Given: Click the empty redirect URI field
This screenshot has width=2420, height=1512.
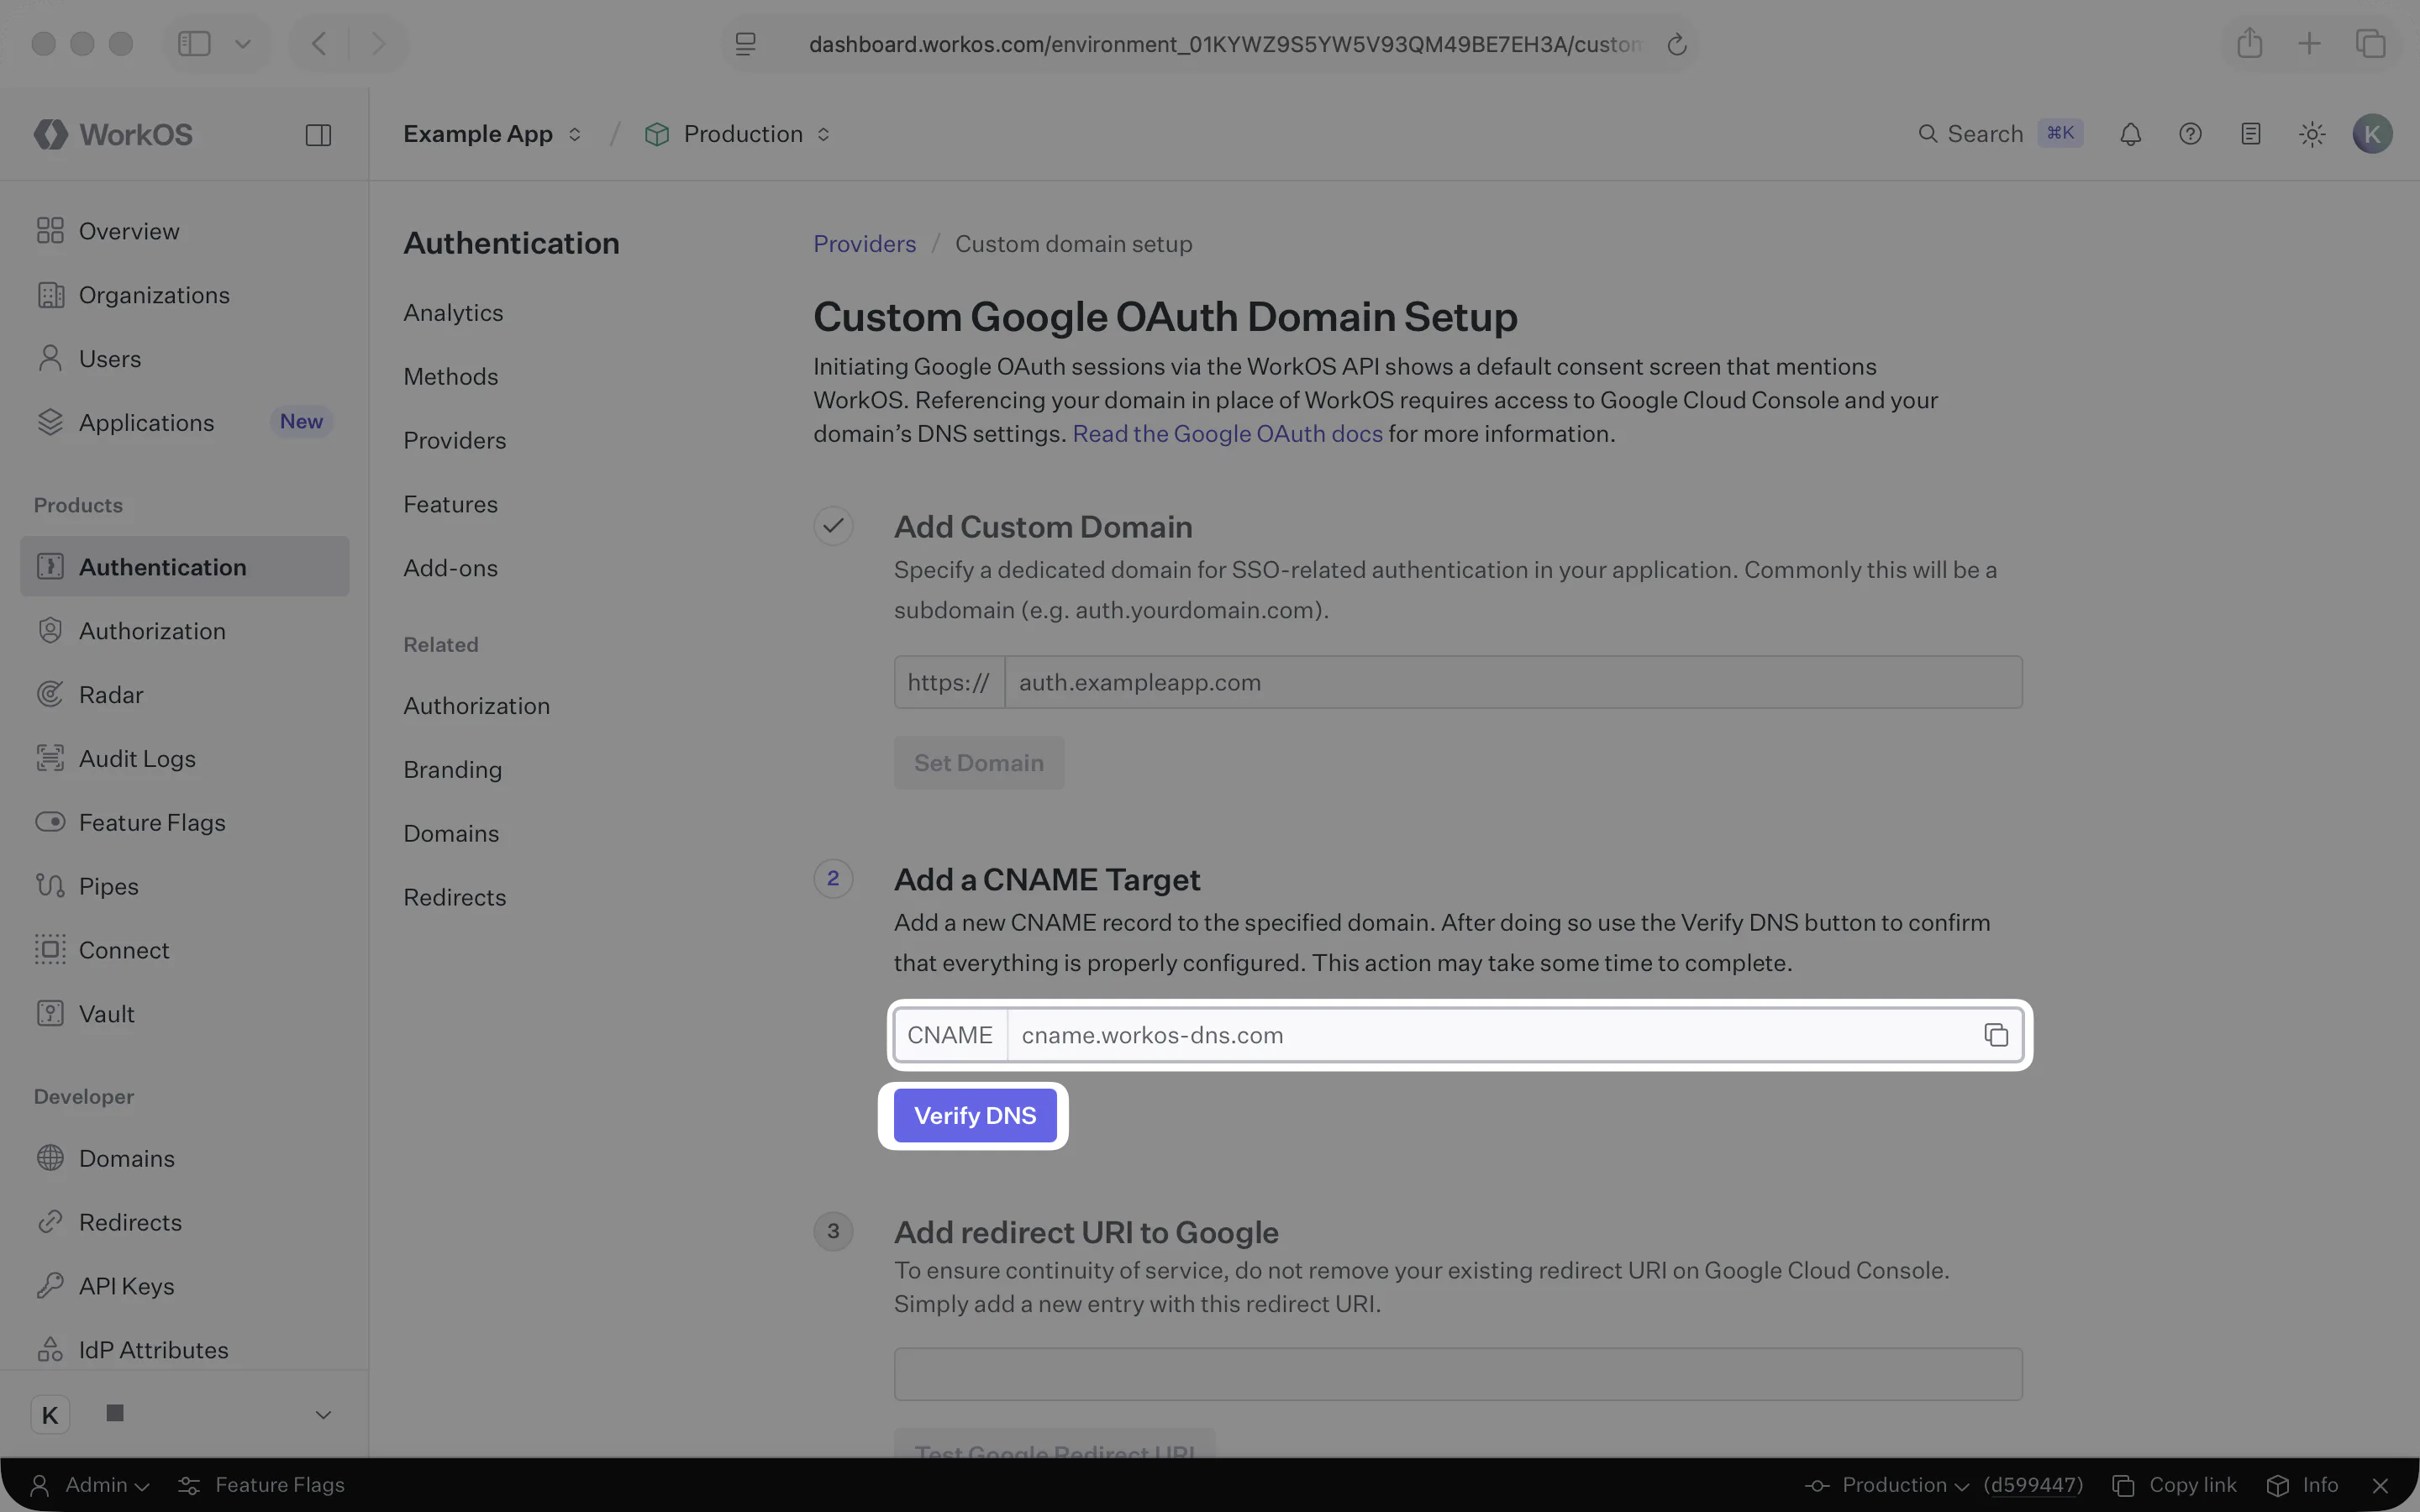Looking at the screenshot, I should 1458,1374.
